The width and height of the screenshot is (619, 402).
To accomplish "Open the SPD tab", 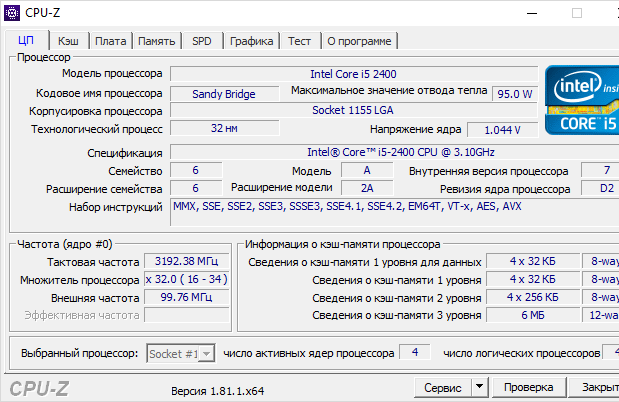I will (x=202, y=41).
